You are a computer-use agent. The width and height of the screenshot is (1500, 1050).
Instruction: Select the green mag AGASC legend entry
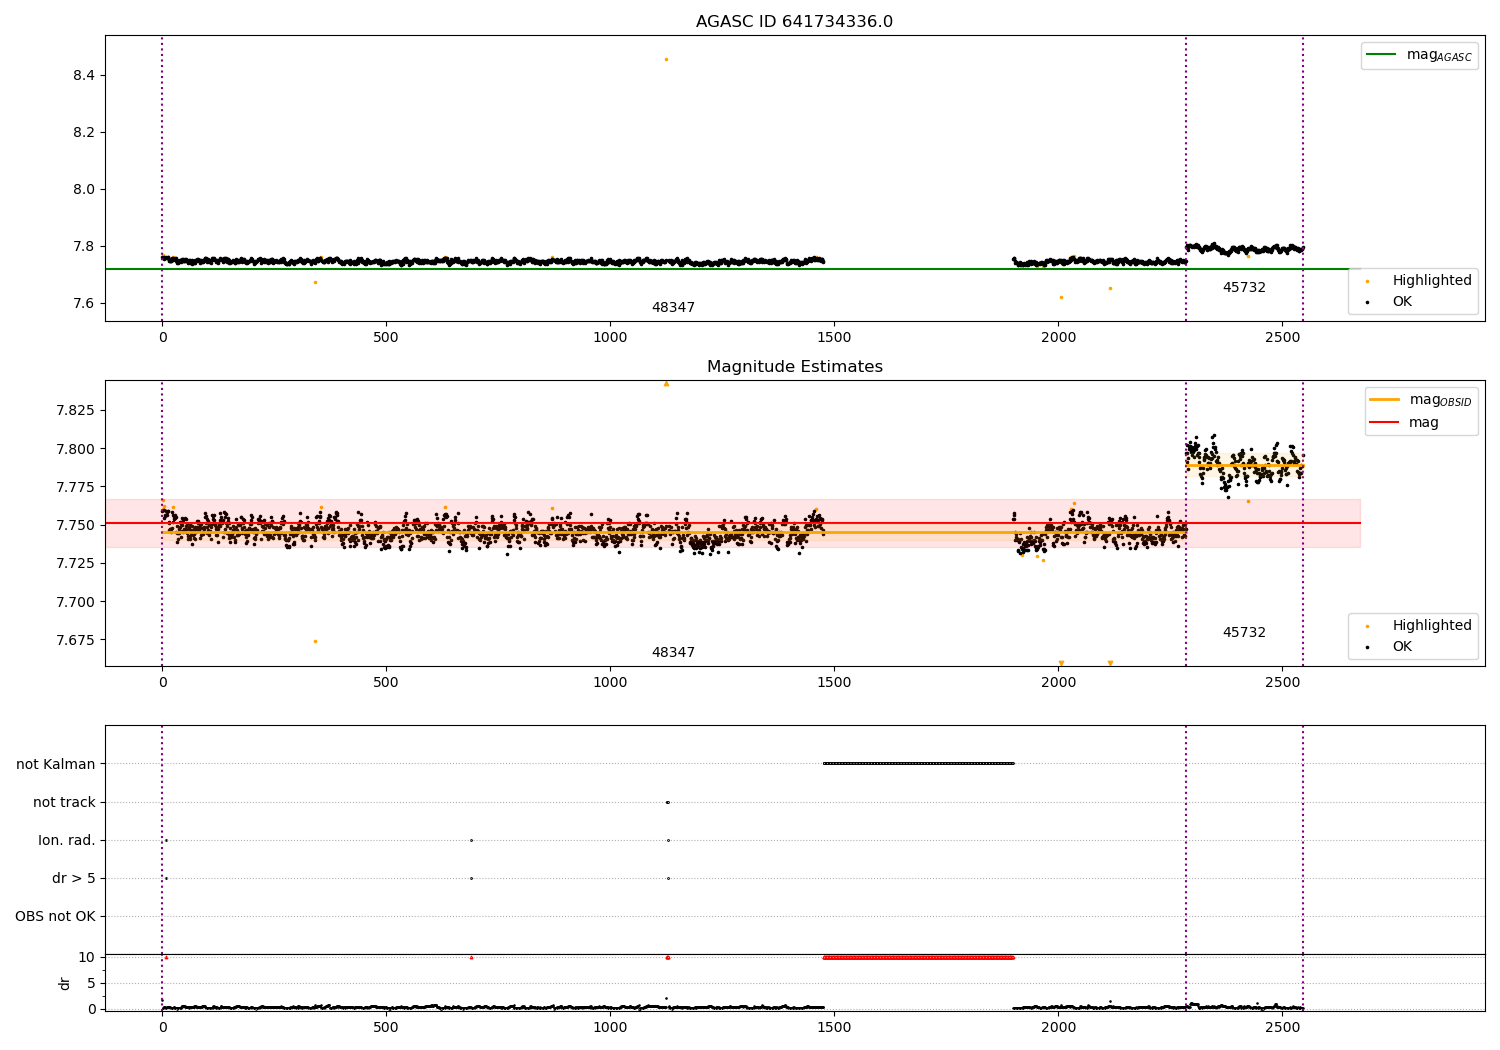coord(1419,55)
